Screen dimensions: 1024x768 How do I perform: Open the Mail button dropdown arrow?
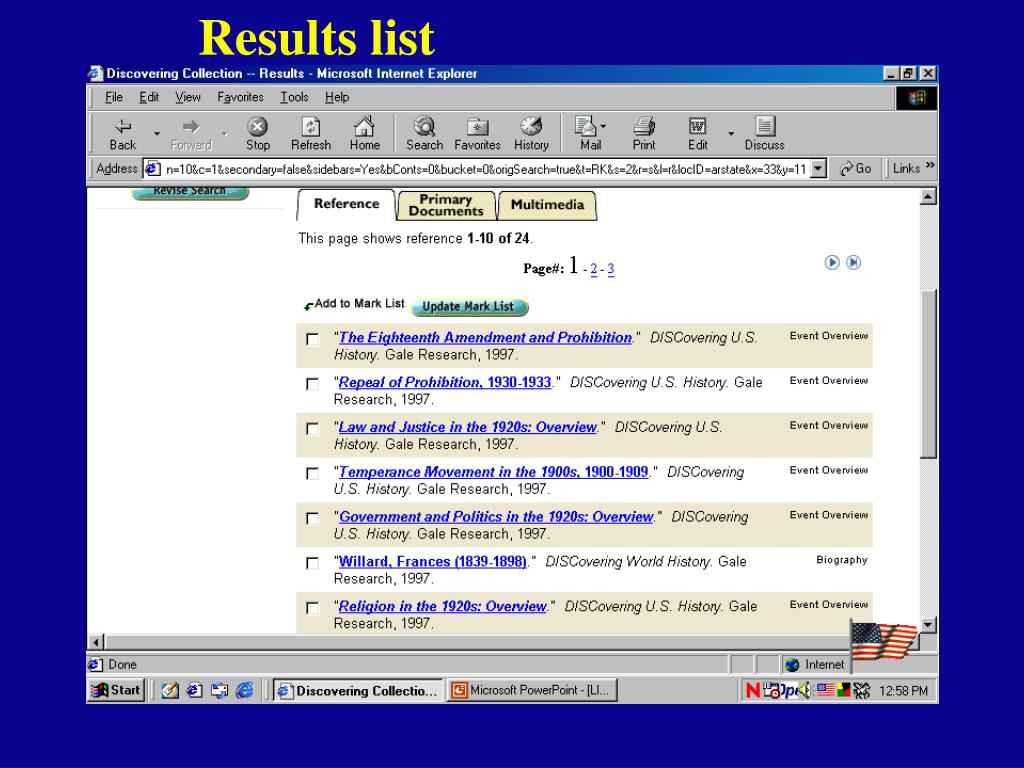click(x=603, y=126)
